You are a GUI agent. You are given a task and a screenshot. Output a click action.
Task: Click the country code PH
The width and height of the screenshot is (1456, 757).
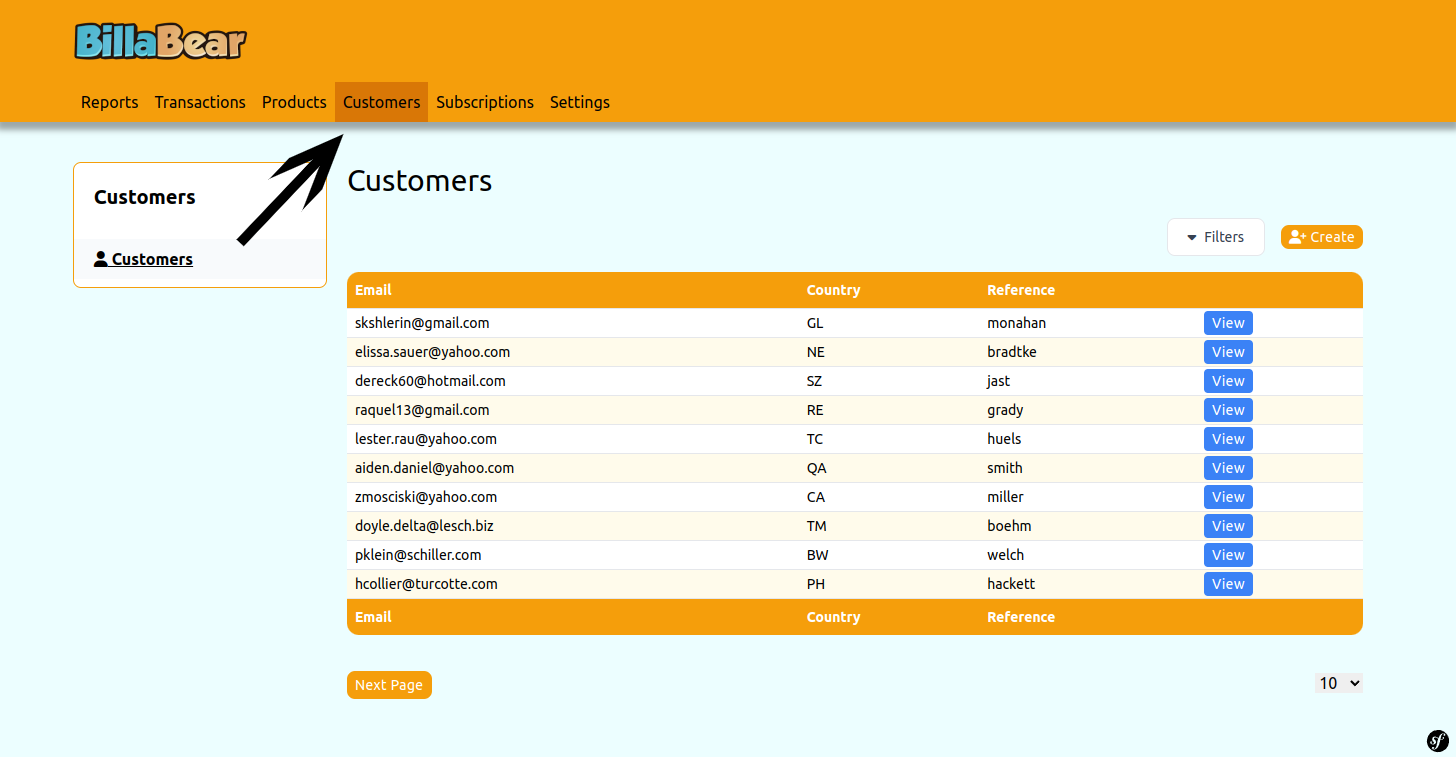coord(816,584)
